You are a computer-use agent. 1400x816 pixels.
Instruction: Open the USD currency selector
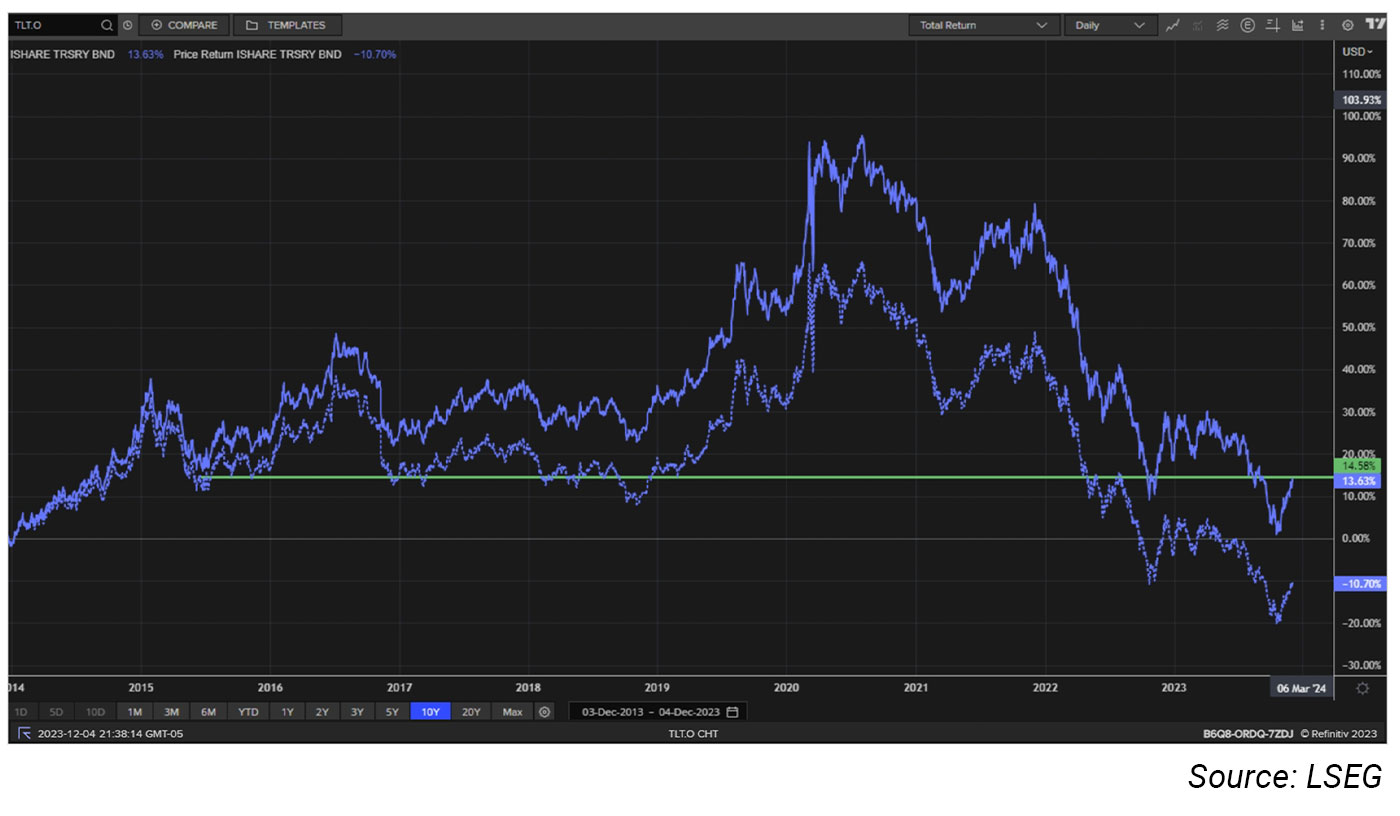click(1358, 51)
